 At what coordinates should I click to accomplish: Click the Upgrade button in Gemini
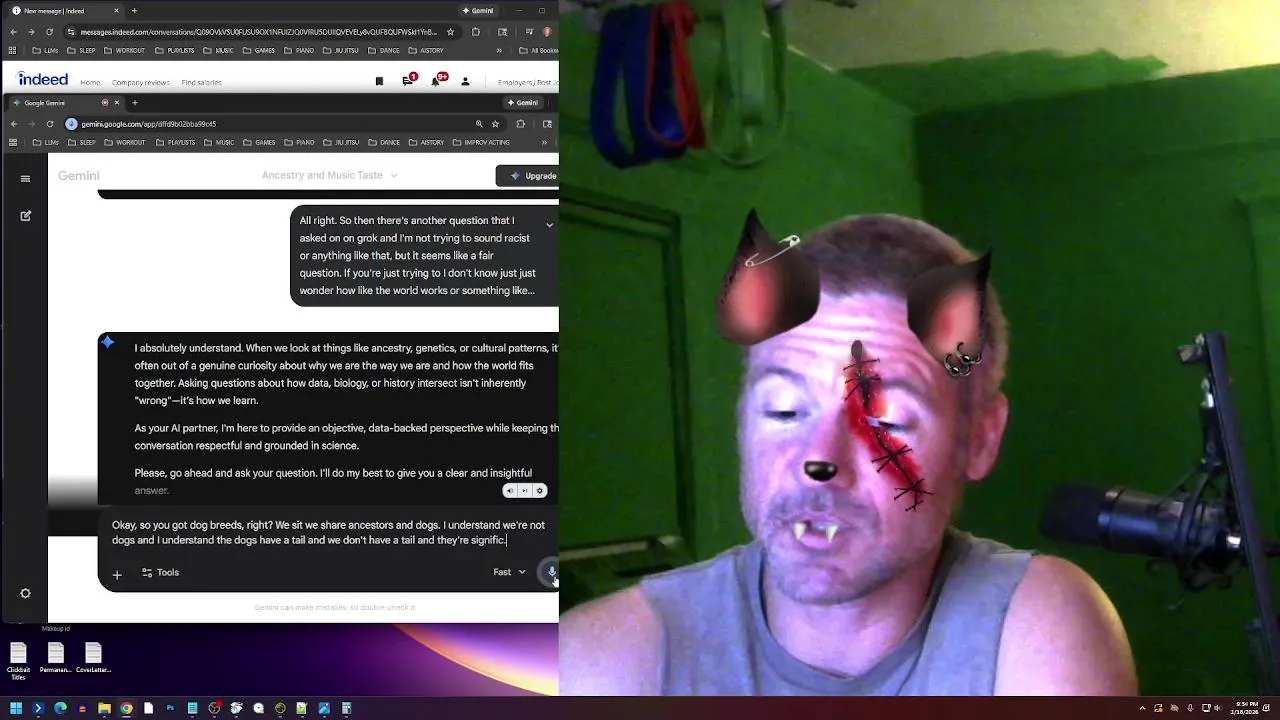point(528,176)
